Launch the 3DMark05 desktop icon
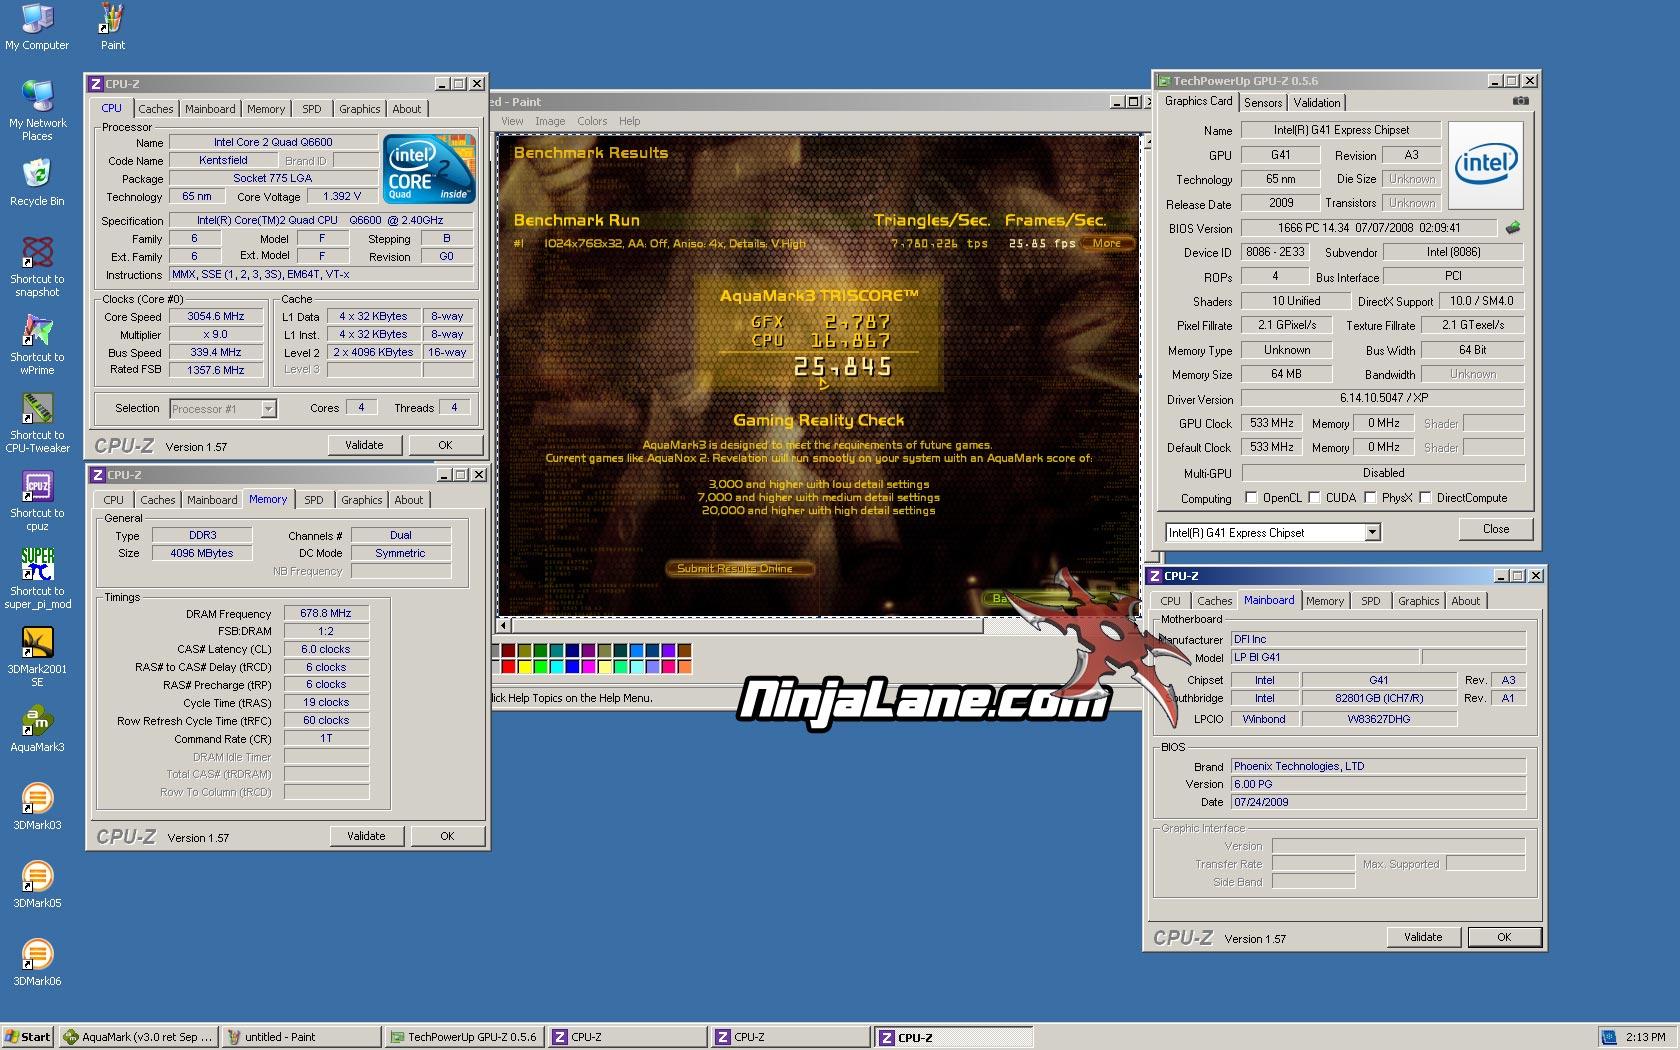Screen dimensions: 1680x1050 pyautogui.click(x=37, y=884)
